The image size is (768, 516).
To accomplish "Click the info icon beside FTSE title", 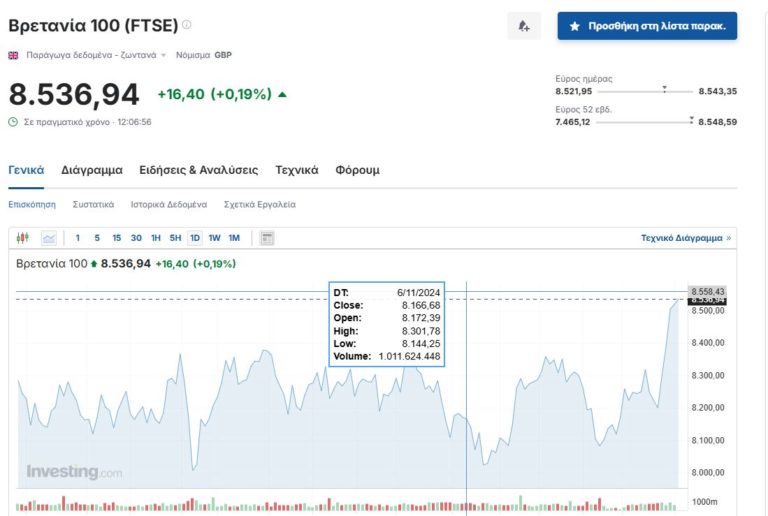I will pos(186,25).
